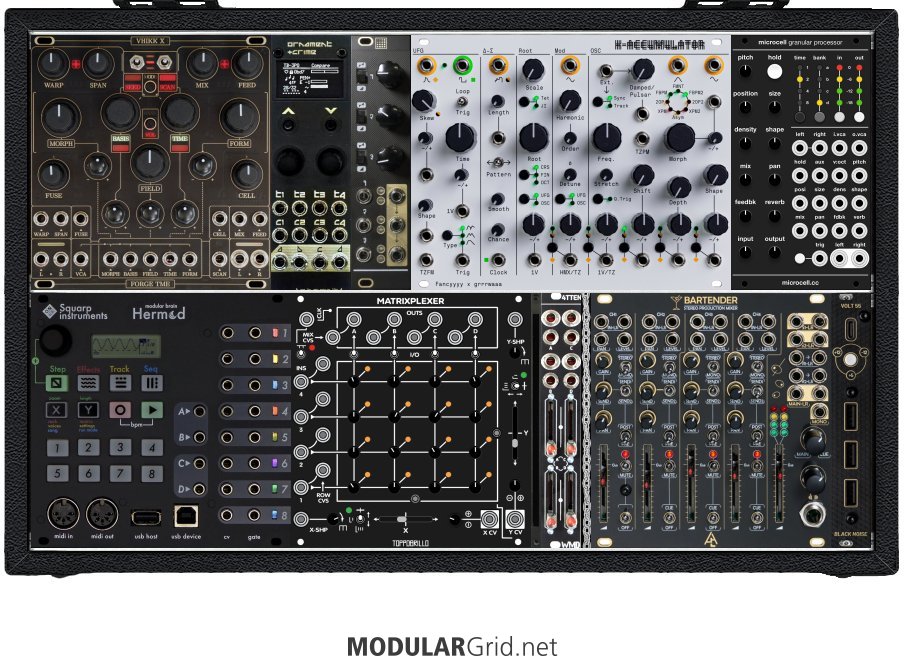Select Hermod number pad button 6
906x668 pixels.
(x=88, y=473)
